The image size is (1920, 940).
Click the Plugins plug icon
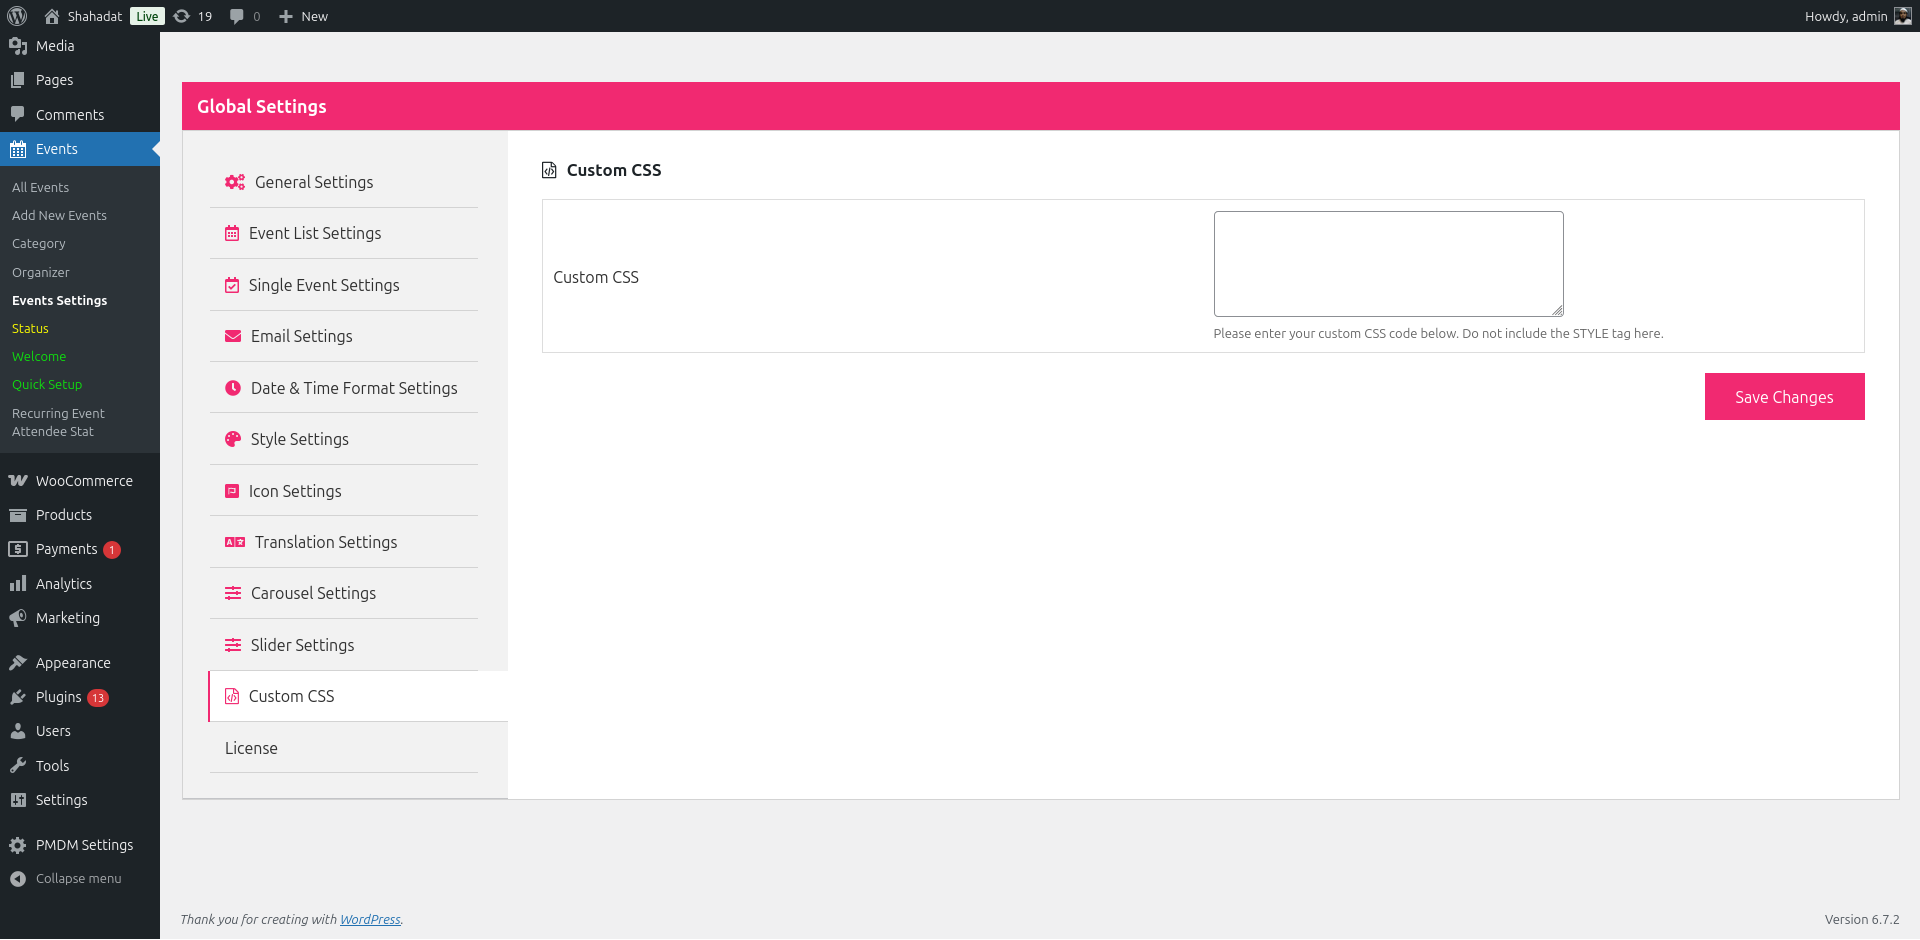click(18, 697)
